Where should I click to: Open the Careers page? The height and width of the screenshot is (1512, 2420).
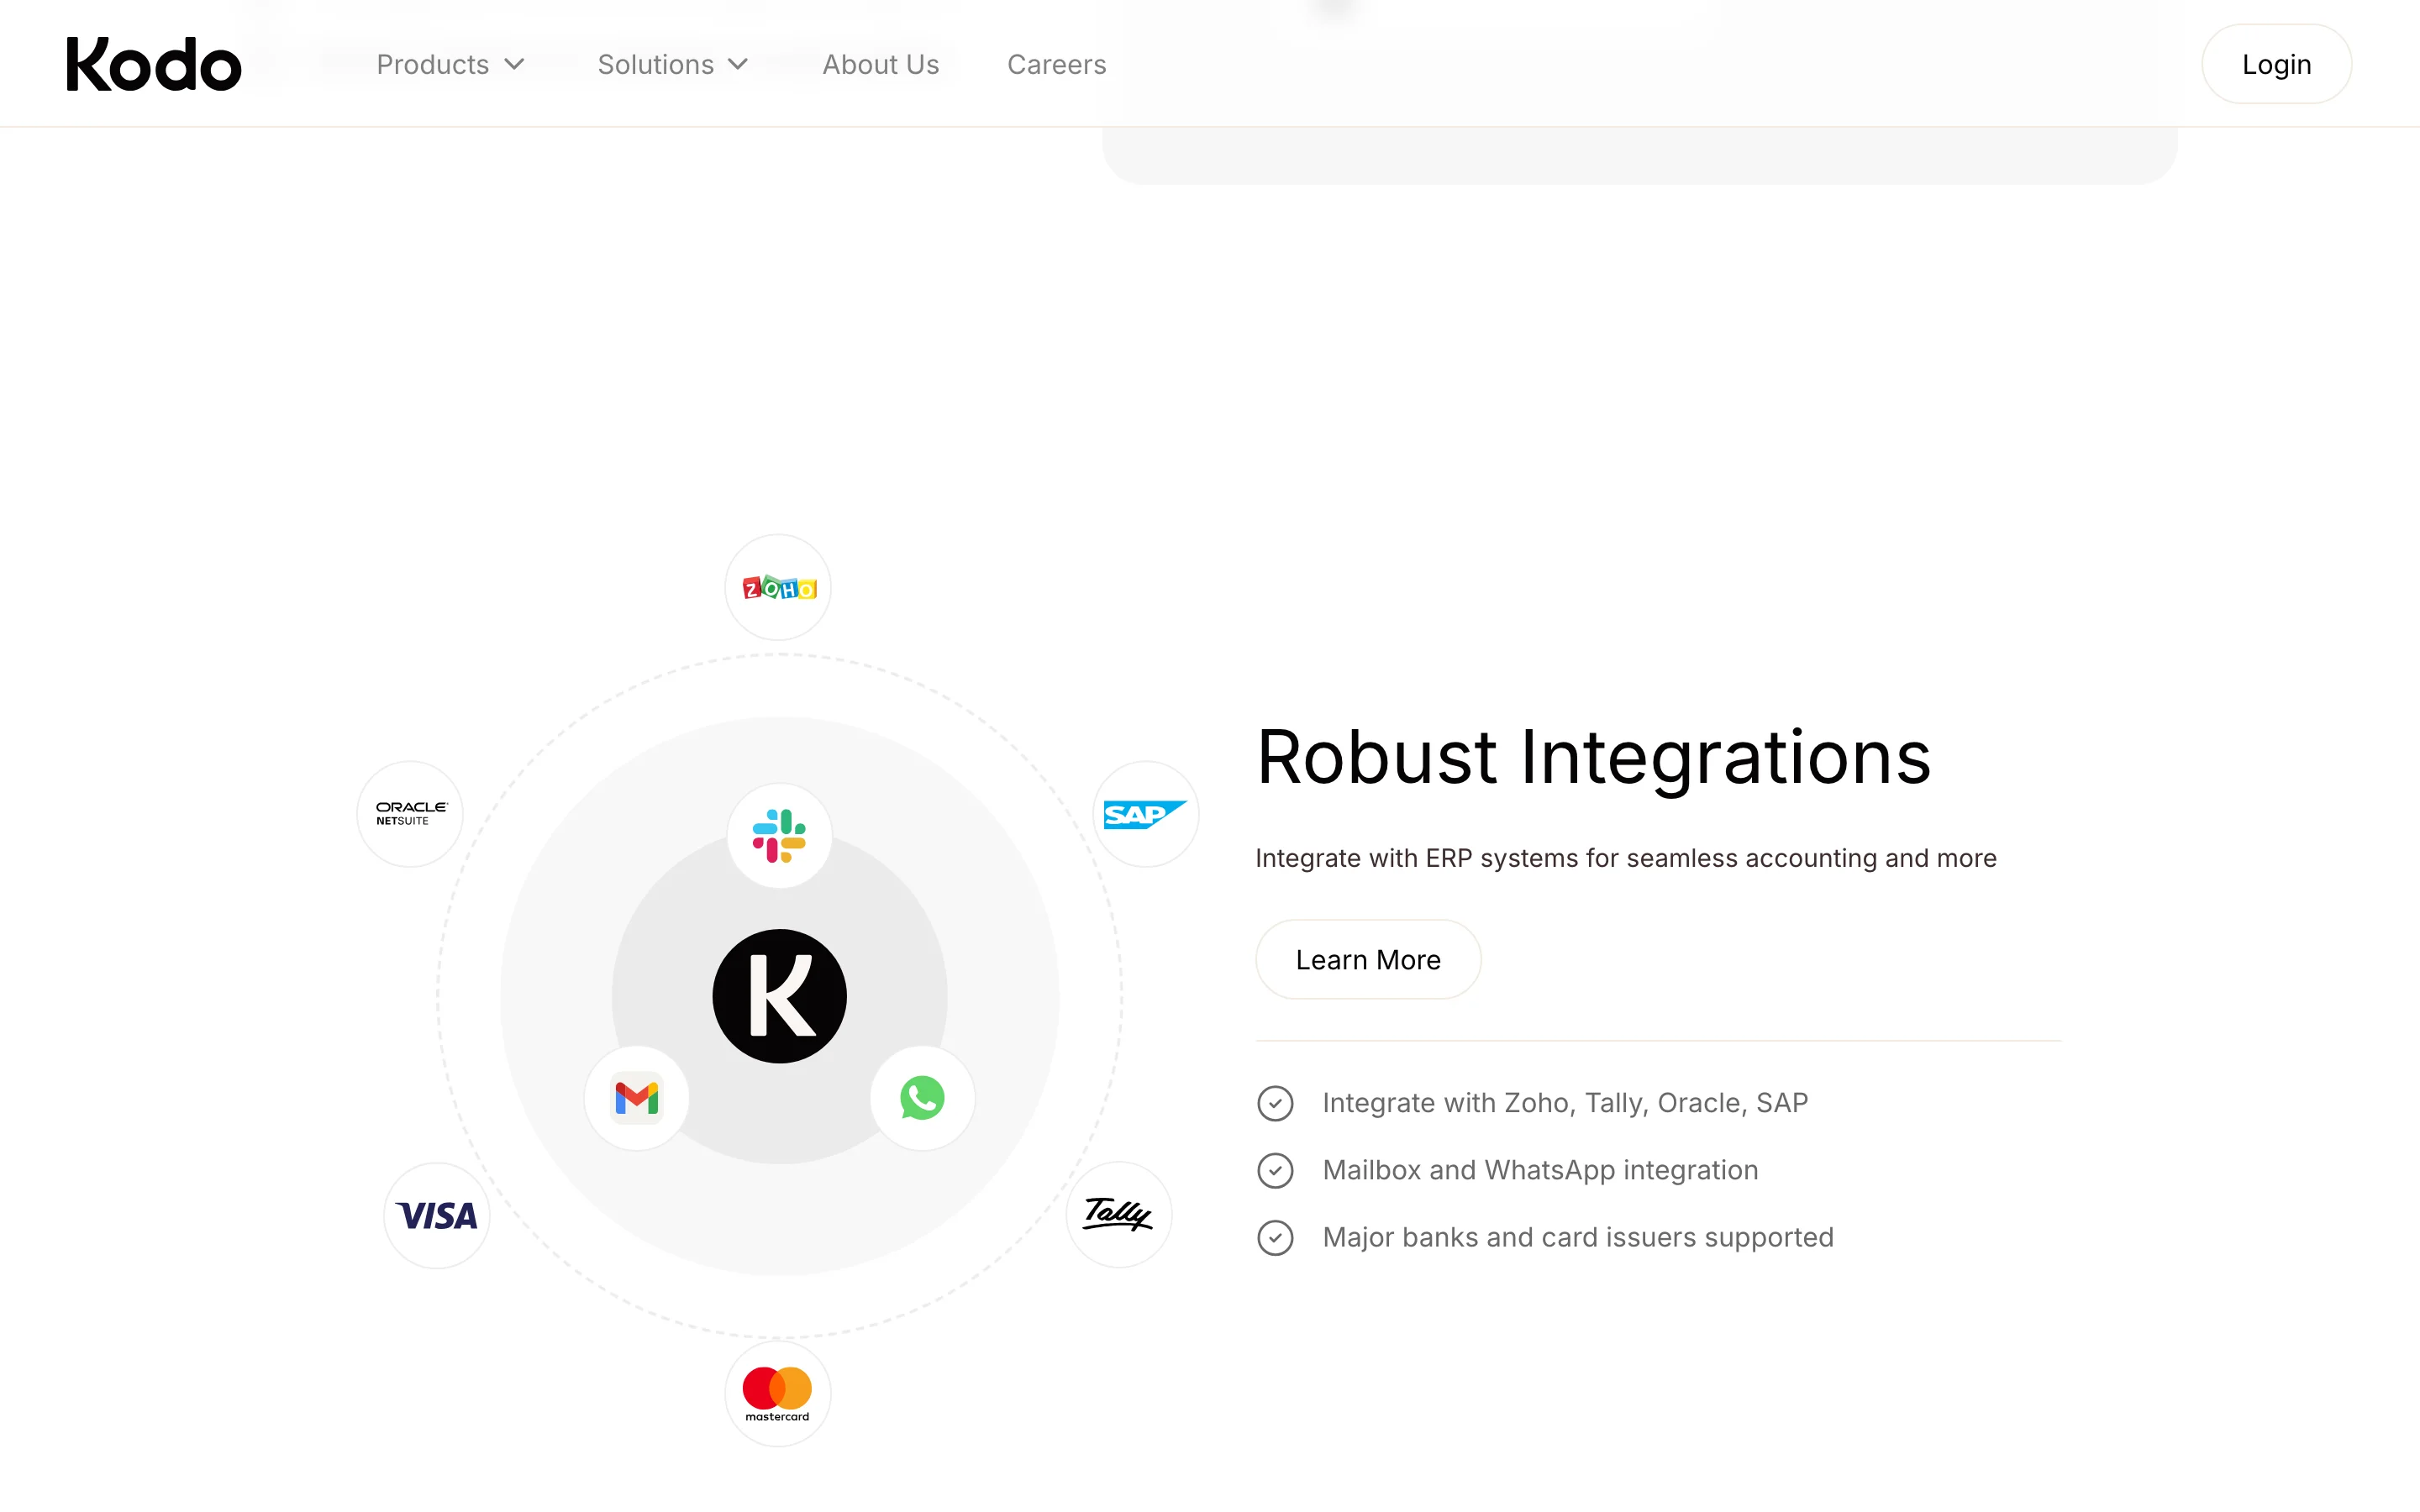(1056, 65)
